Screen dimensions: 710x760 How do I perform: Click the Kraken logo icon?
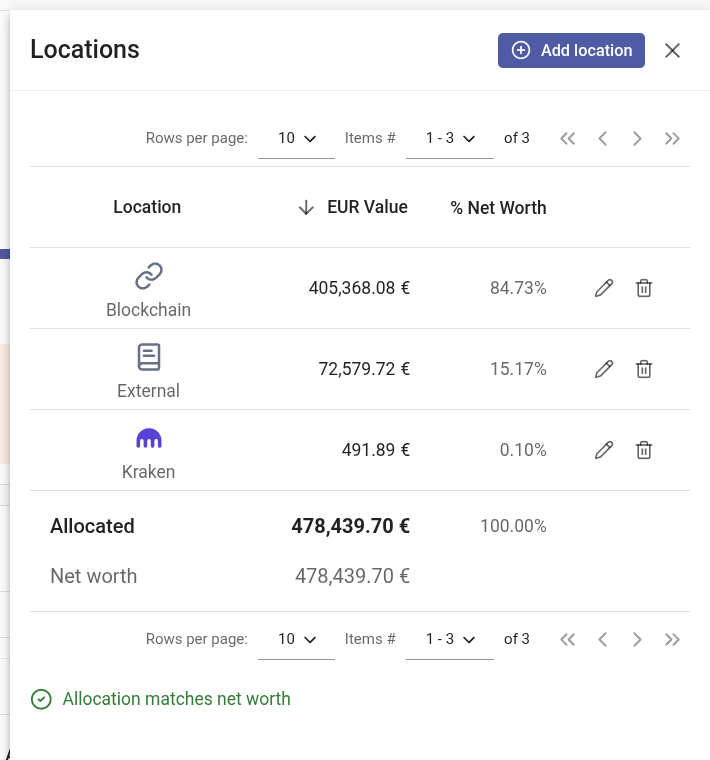[149, 438]
